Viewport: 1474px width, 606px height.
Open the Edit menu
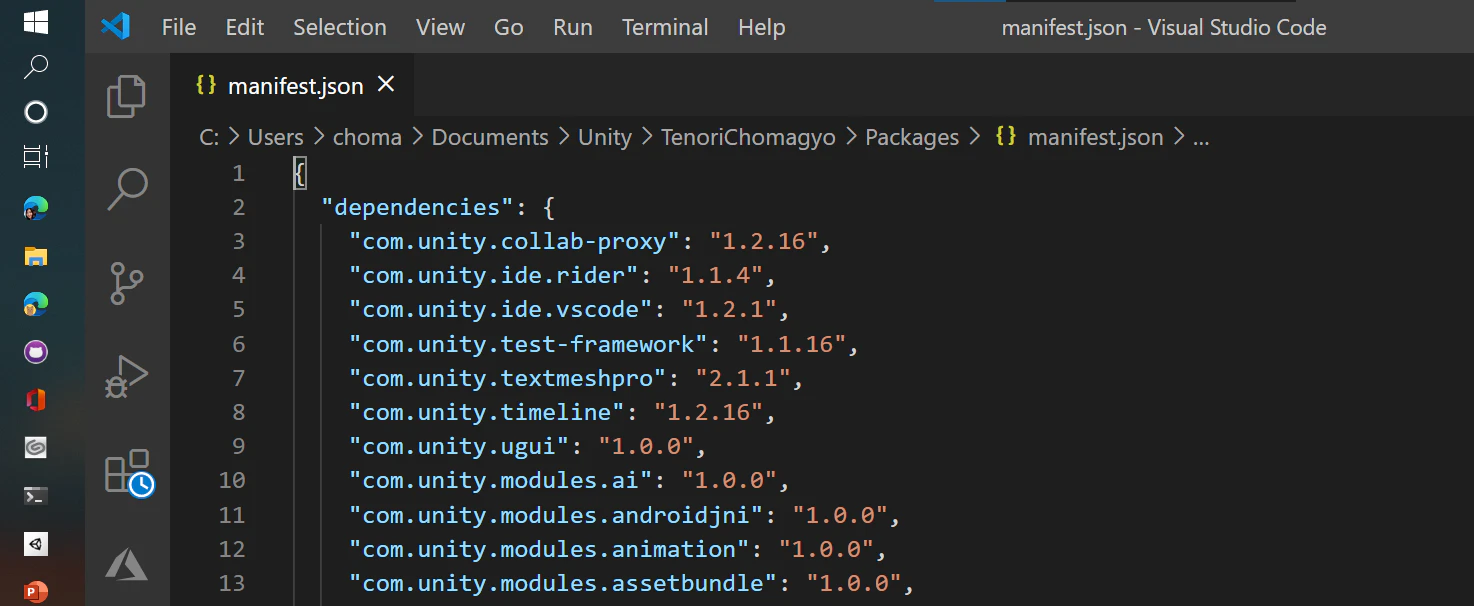[245, 27]
